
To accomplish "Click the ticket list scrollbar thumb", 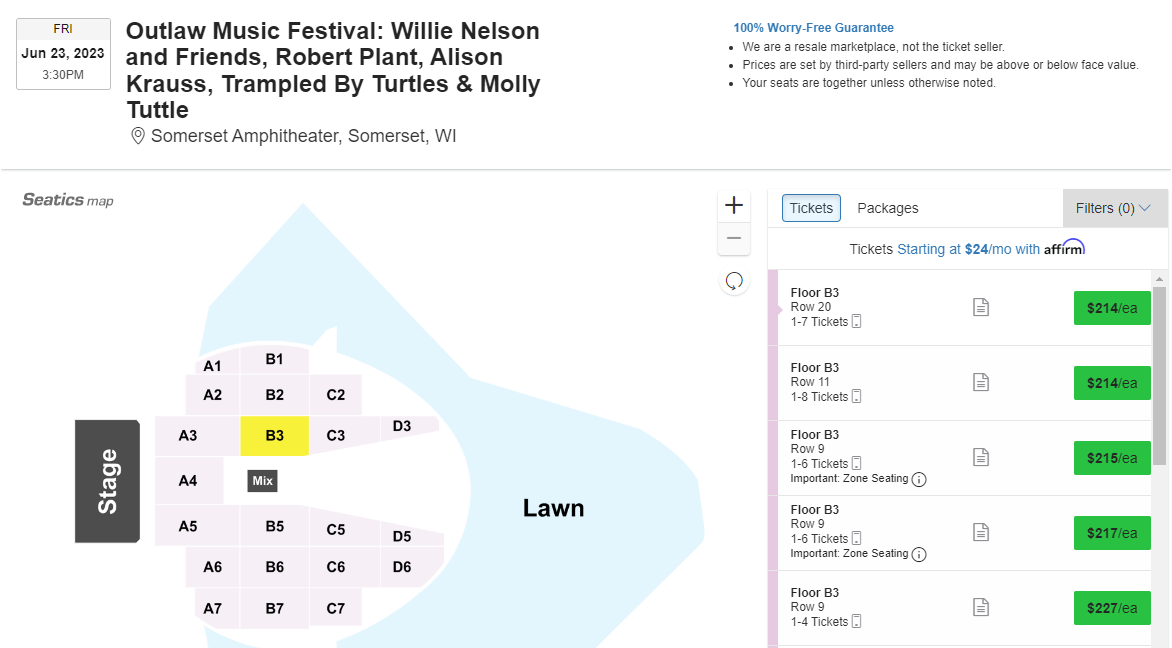I will (x=1159, y=375).
